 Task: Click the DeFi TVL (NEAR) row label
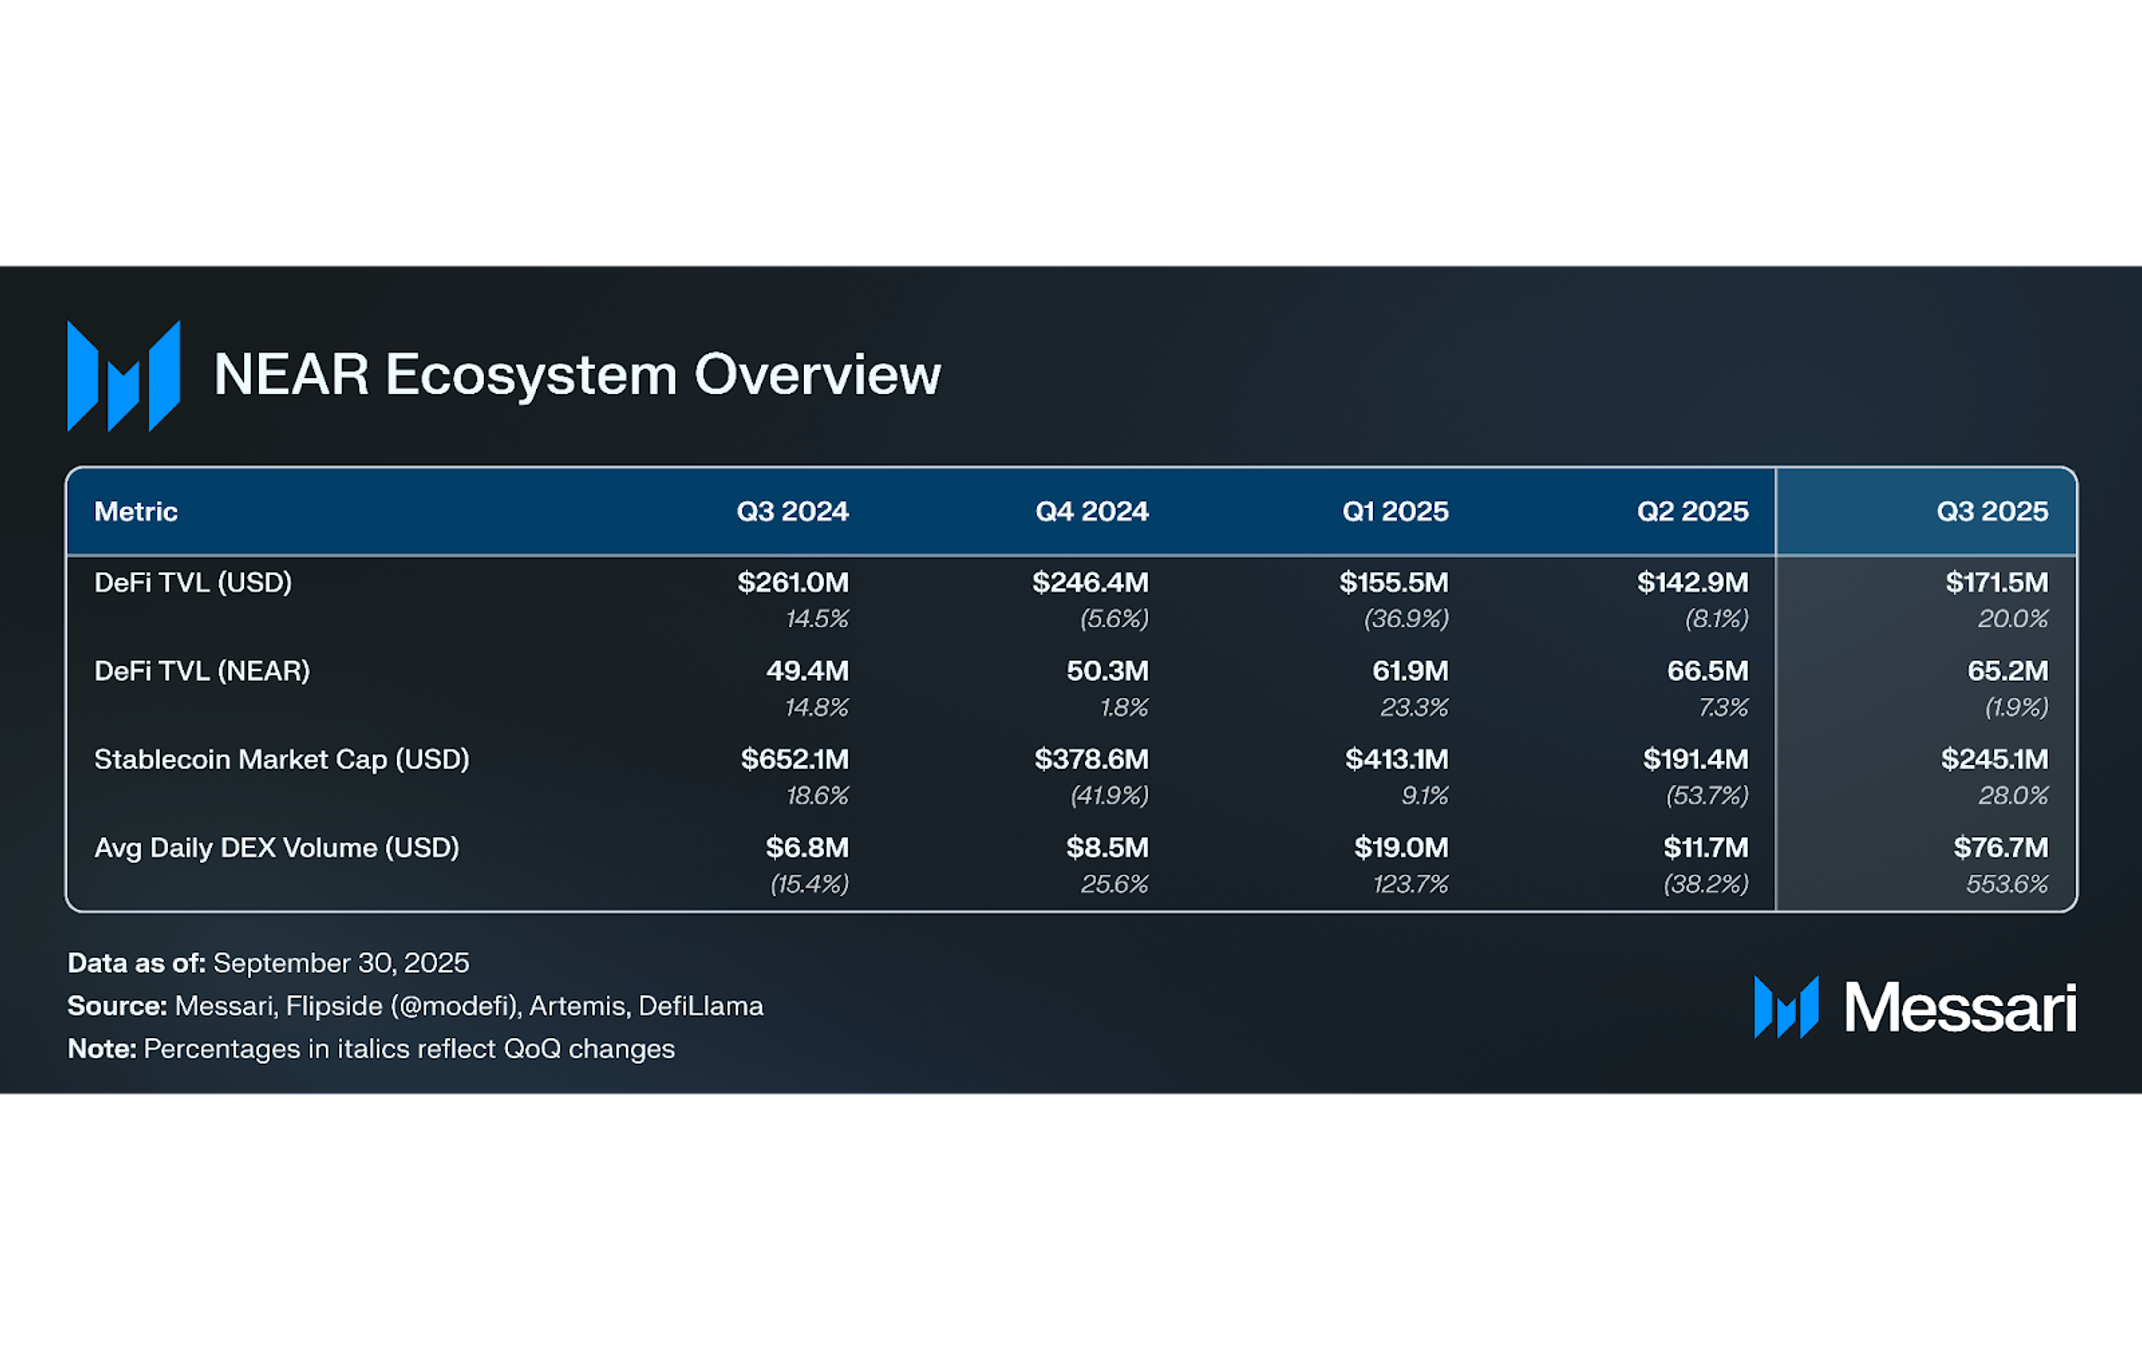tap(202, 671)
